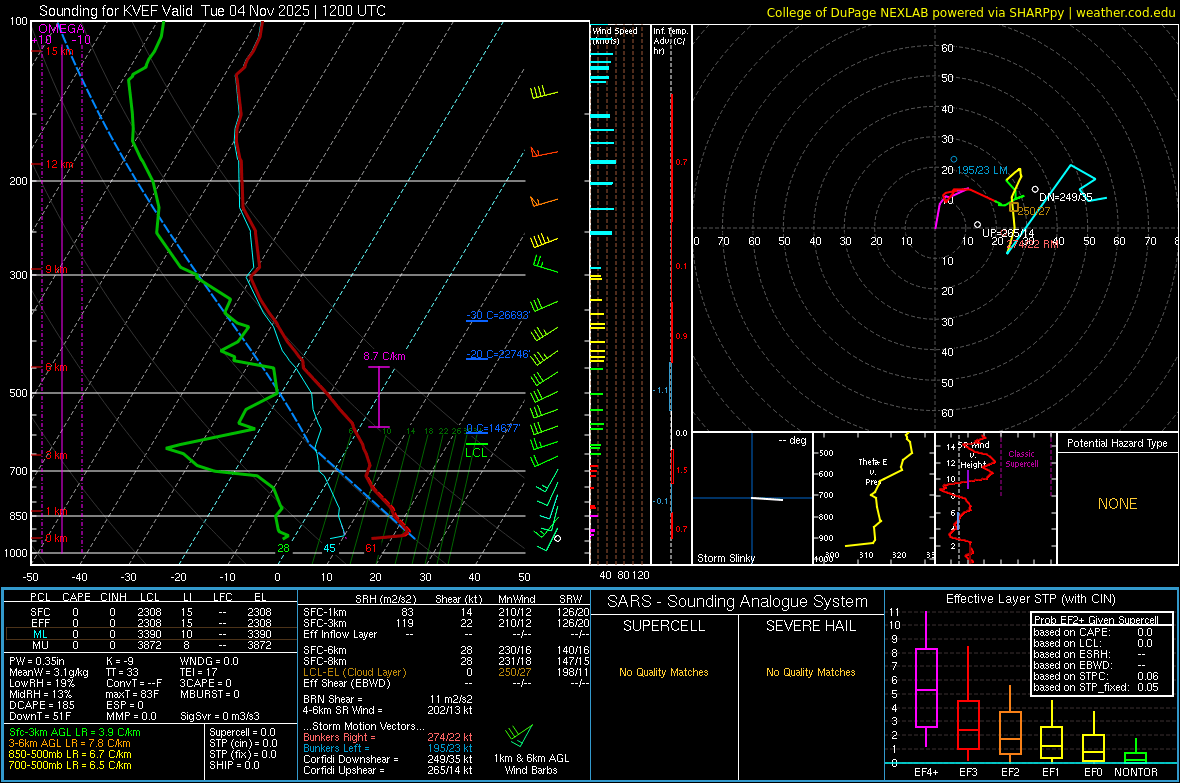Click the '4-6km SR Wind' row
The width and height of the screenshot is (1180, 783).
click(388, 710)
